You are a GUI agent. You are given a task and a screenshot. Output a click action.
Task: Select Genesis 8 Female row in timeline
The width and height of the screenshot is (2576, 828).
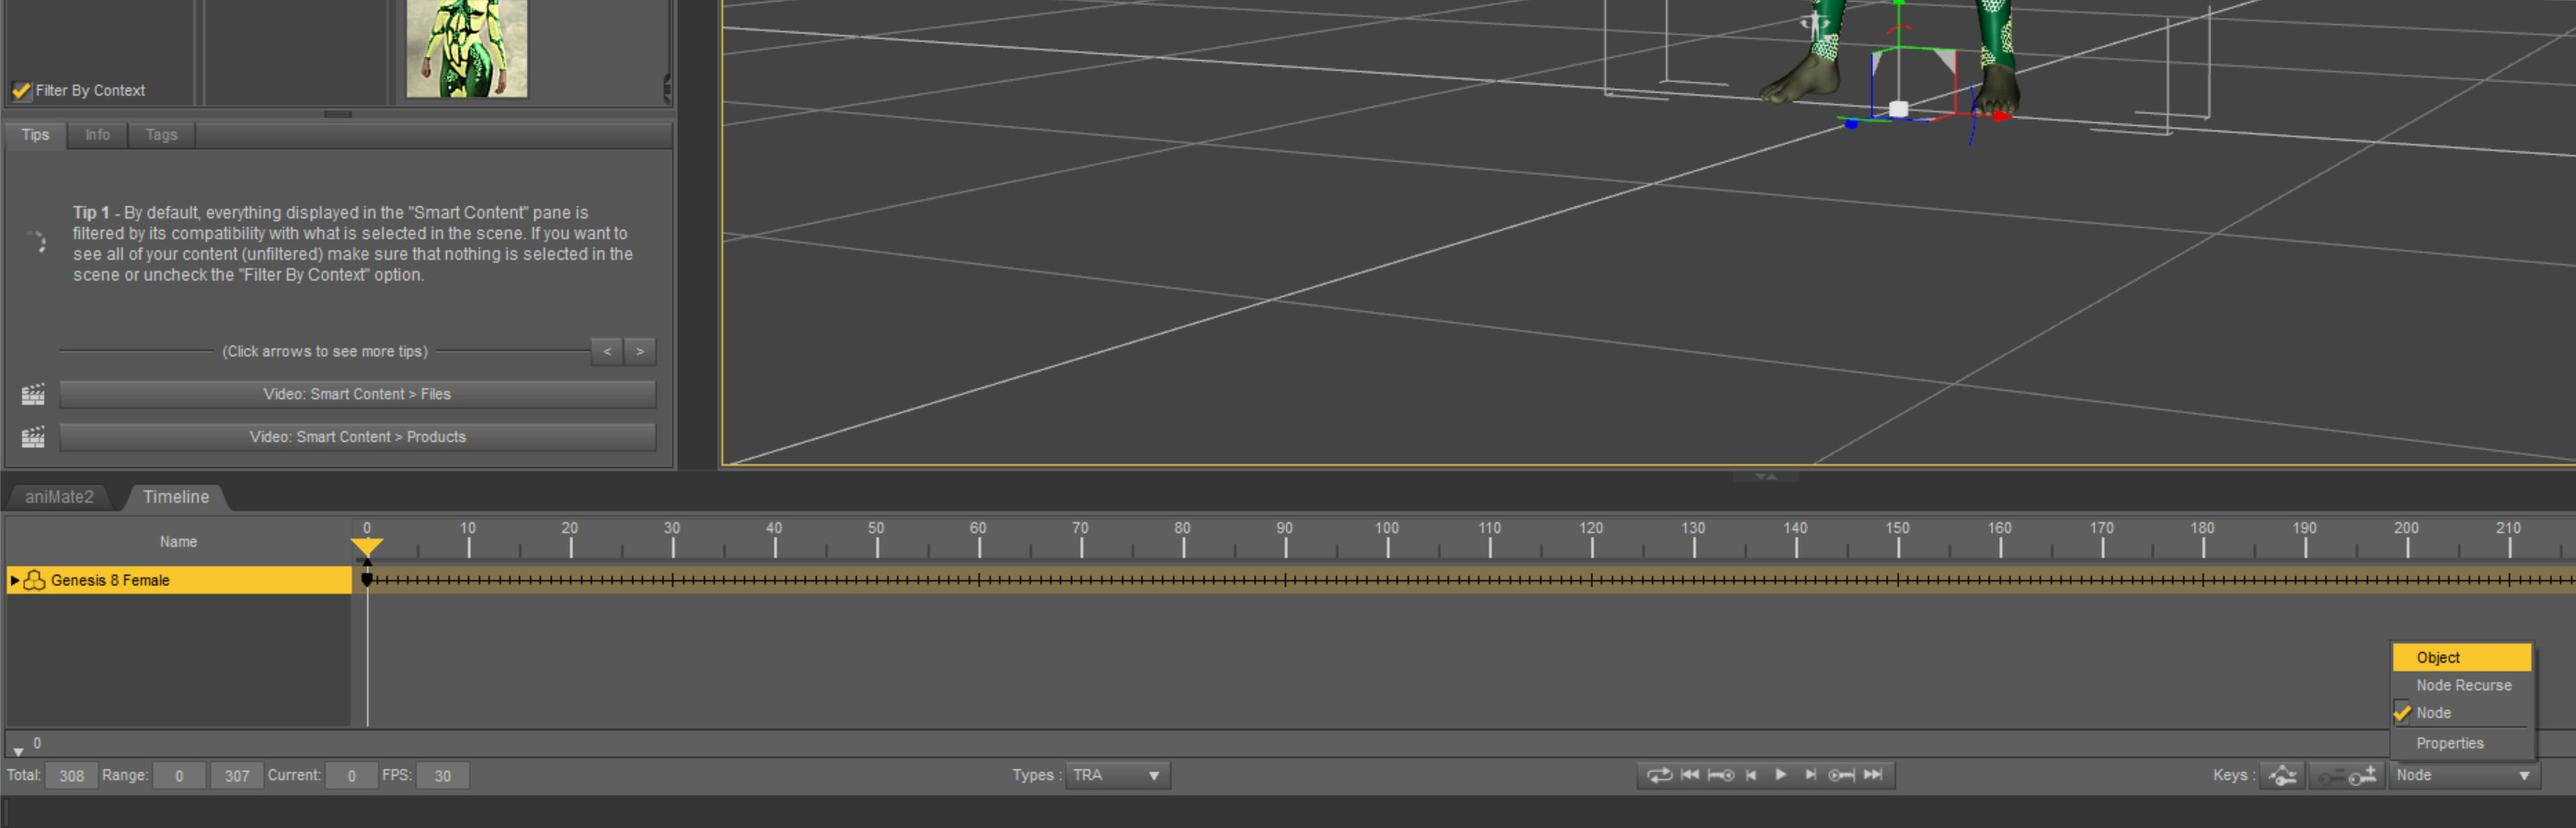click(x=179, y=581)
